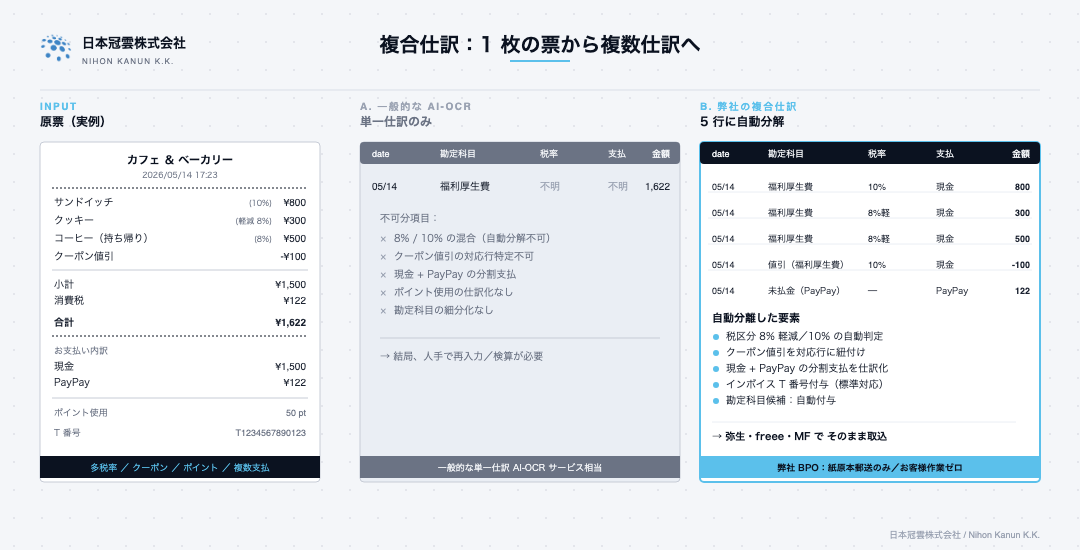
Task: Click the 不可分項目: label
Action: pos(409,218)
